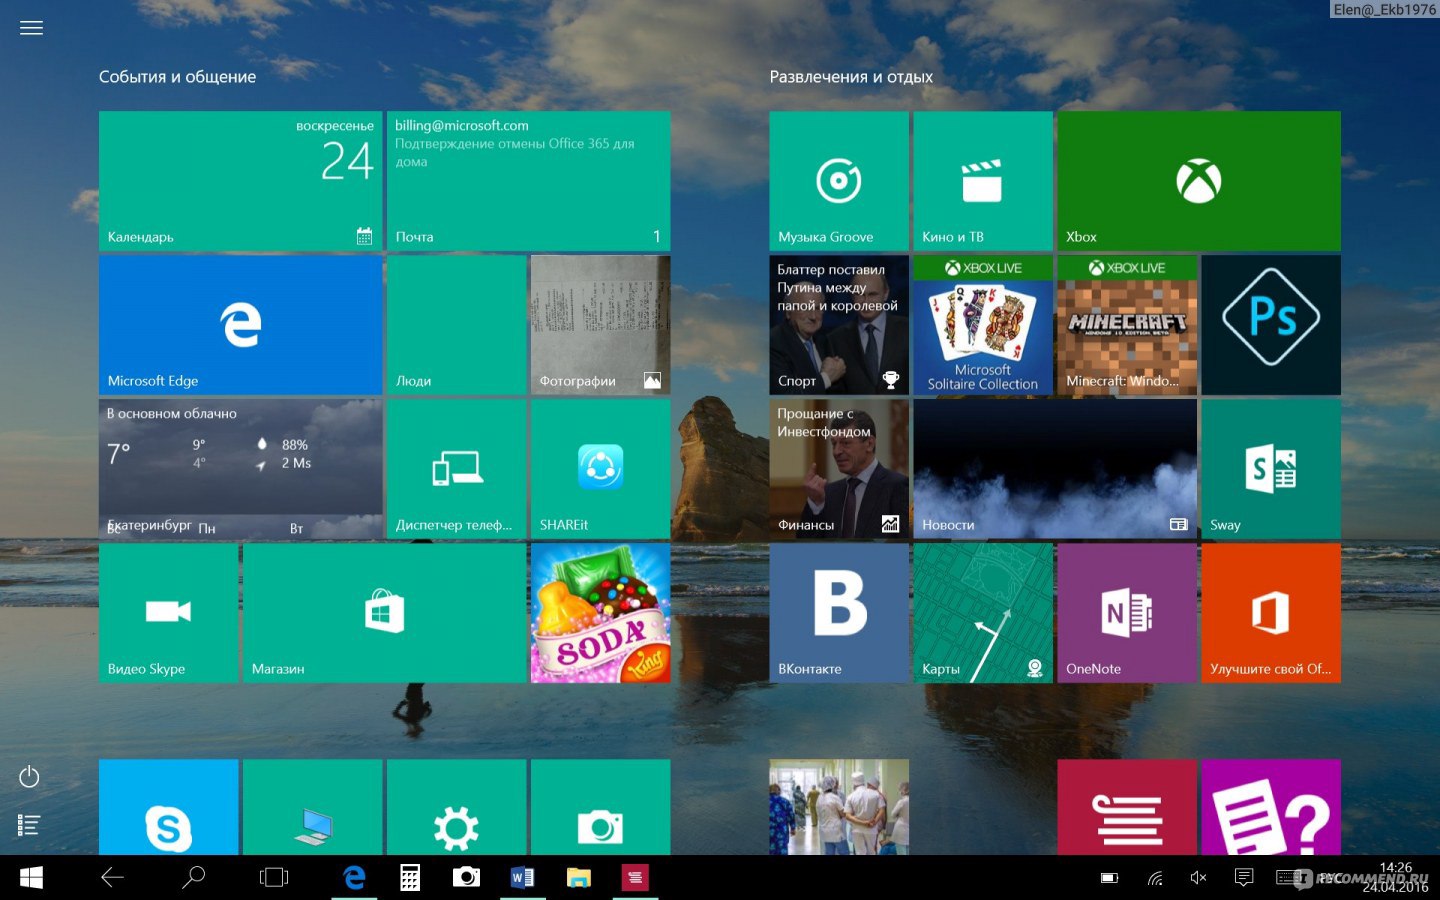The width and height of the screenshot is (1440, 900).
Task: Open the hospital corridor photo tile
Action: click(x=839, y=806)
